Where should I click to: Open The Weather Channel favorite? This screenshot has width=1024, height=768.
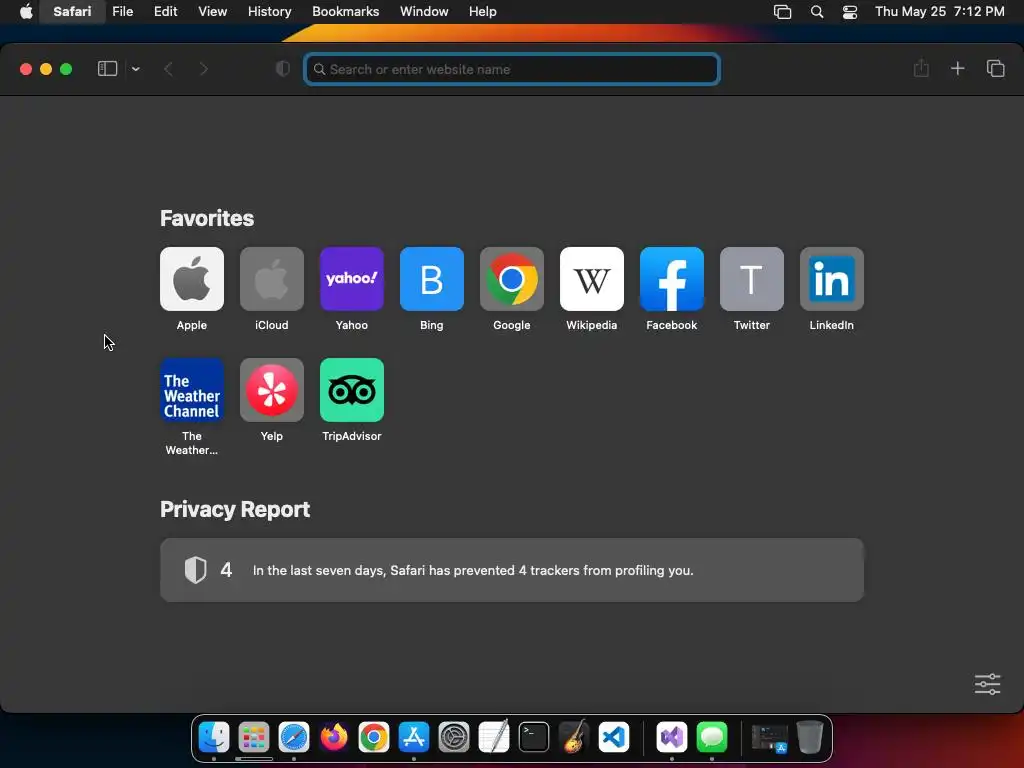click(x=191, y=390)
